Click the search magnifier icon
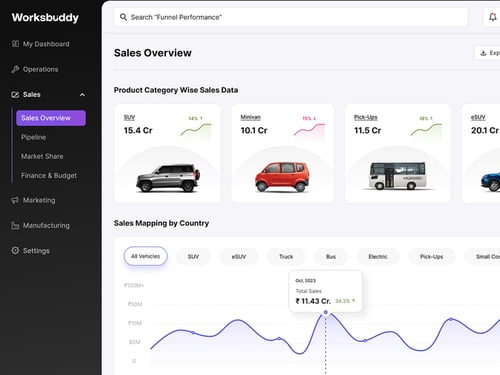The width and height of the screenshot is (500, 375). pyautogui.click(x=123, y=17)
